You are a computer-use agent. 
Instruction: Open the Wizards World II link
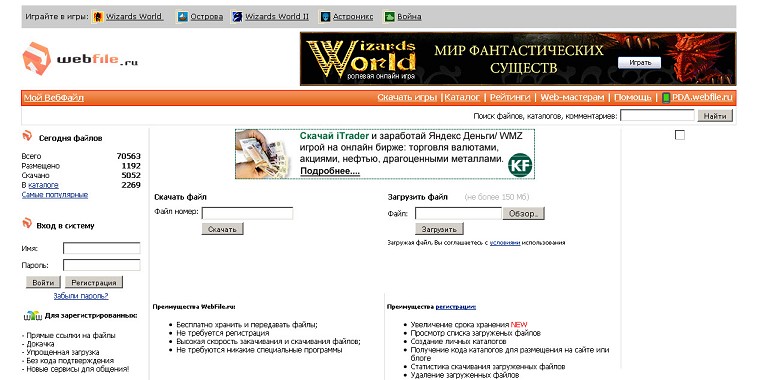pyautogui.click(x=277, y=16)
